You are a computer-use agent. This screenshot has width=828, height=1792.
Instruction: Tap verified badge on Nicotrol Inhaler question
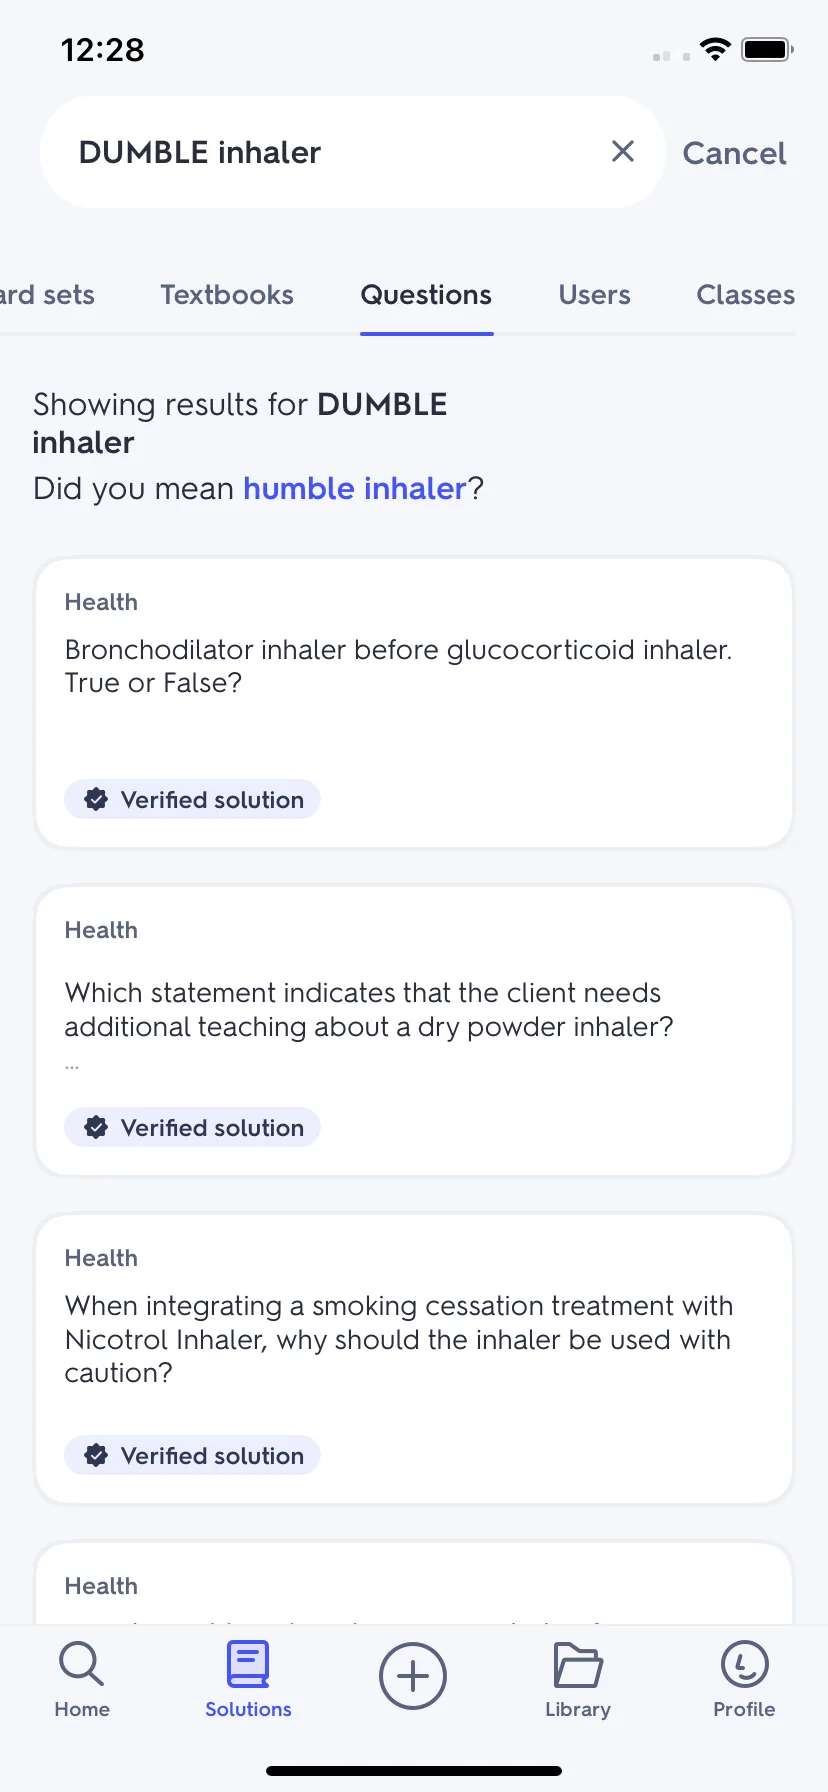pos(193,1455)
